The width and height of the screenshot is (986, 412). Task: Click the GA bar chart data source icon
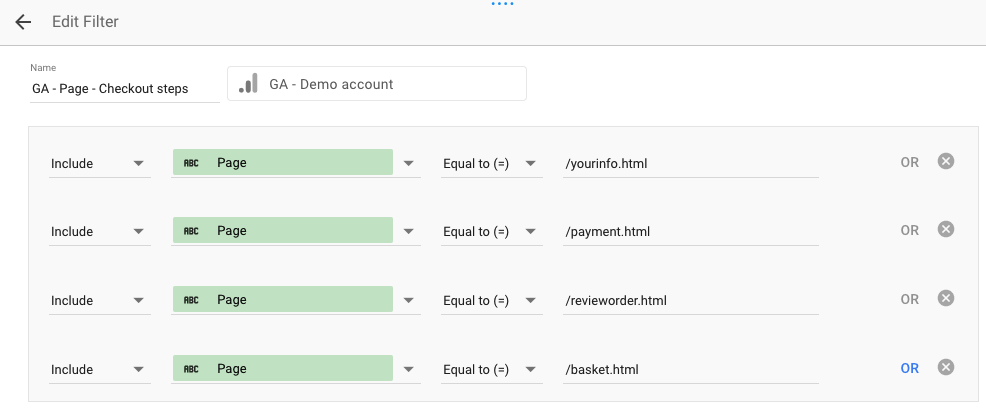coord(249,84)
